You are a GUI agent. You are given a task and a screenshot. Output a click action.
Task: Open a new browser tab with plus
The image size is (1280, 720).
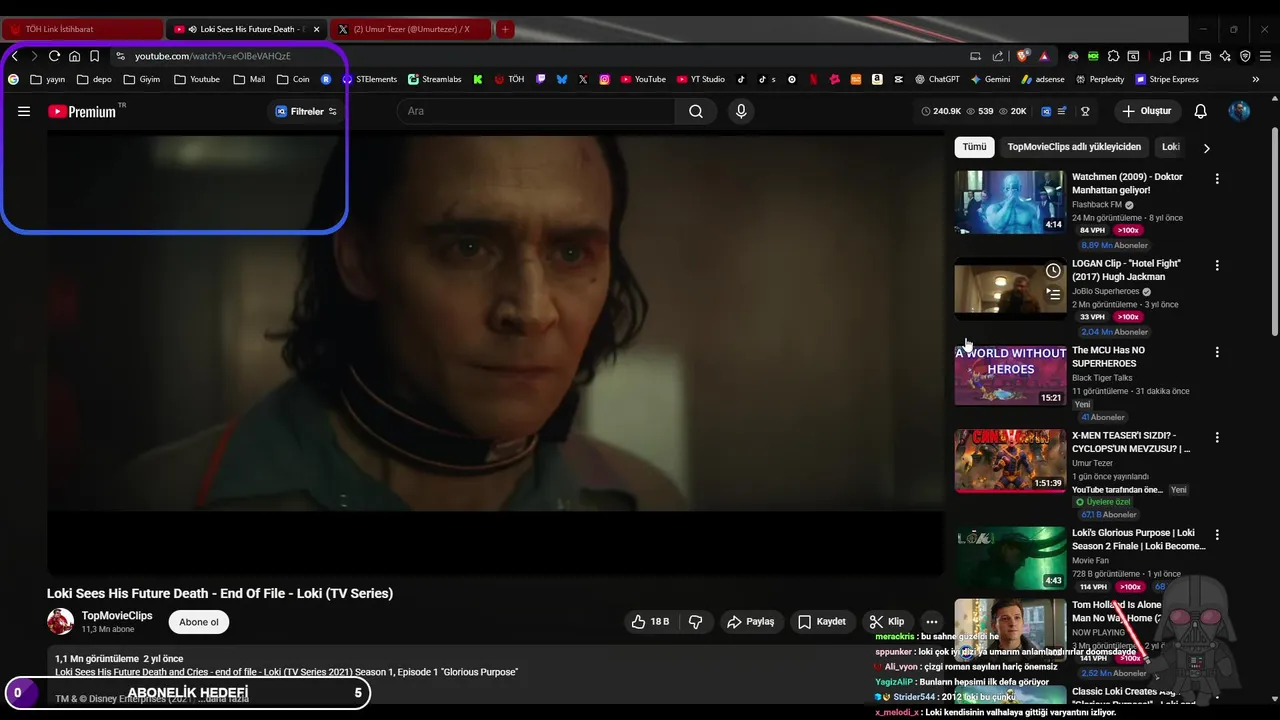click(505, 29)
